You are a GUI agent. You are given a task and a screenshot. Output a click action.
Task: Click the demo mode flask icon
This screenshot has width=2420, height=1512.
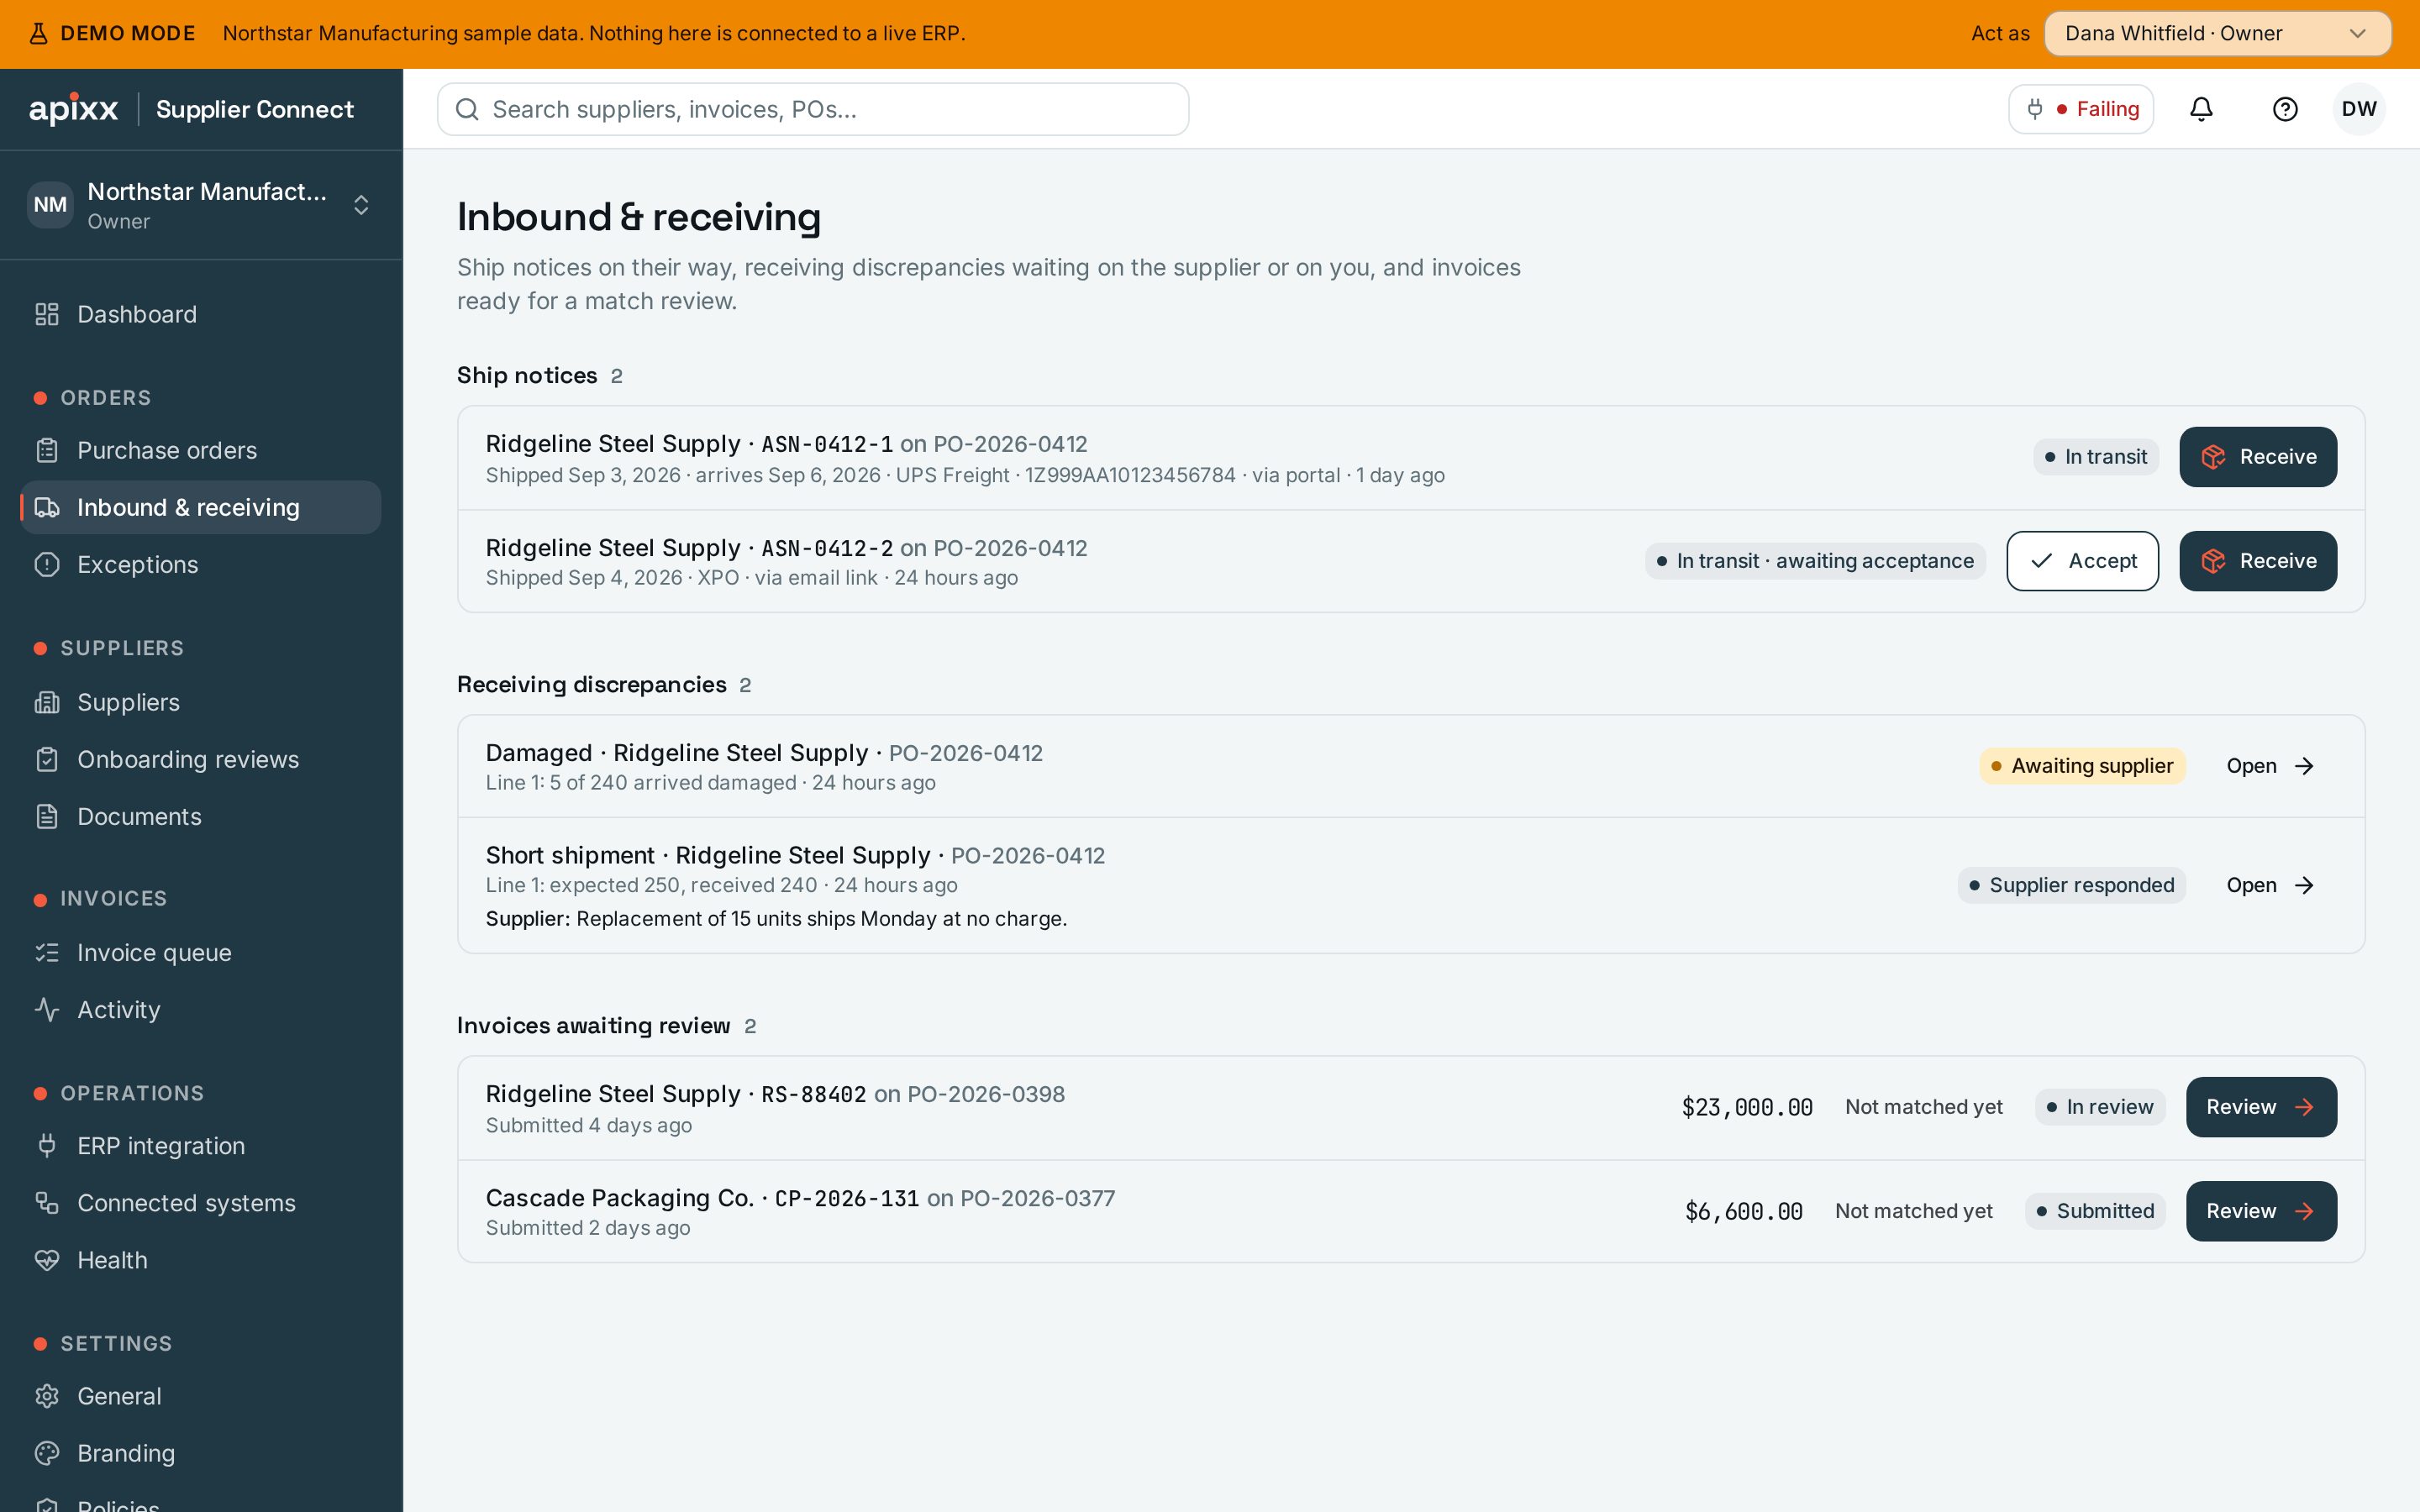(38, 33)
